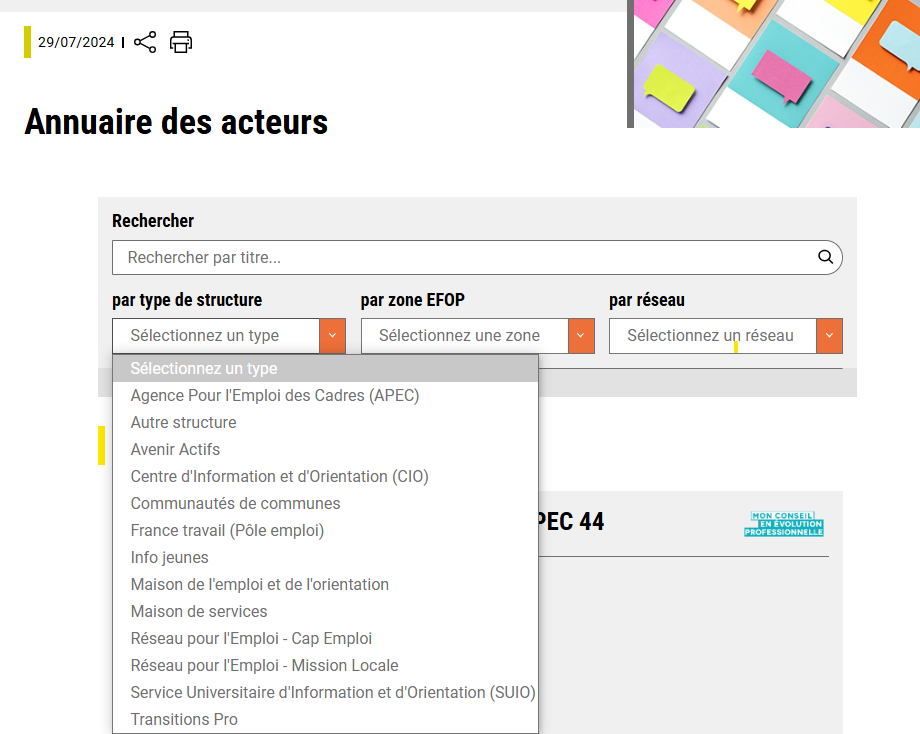Click the orange arrow of the réseau dropdown
Screen dimensions: 920x734
click(830, 336)
